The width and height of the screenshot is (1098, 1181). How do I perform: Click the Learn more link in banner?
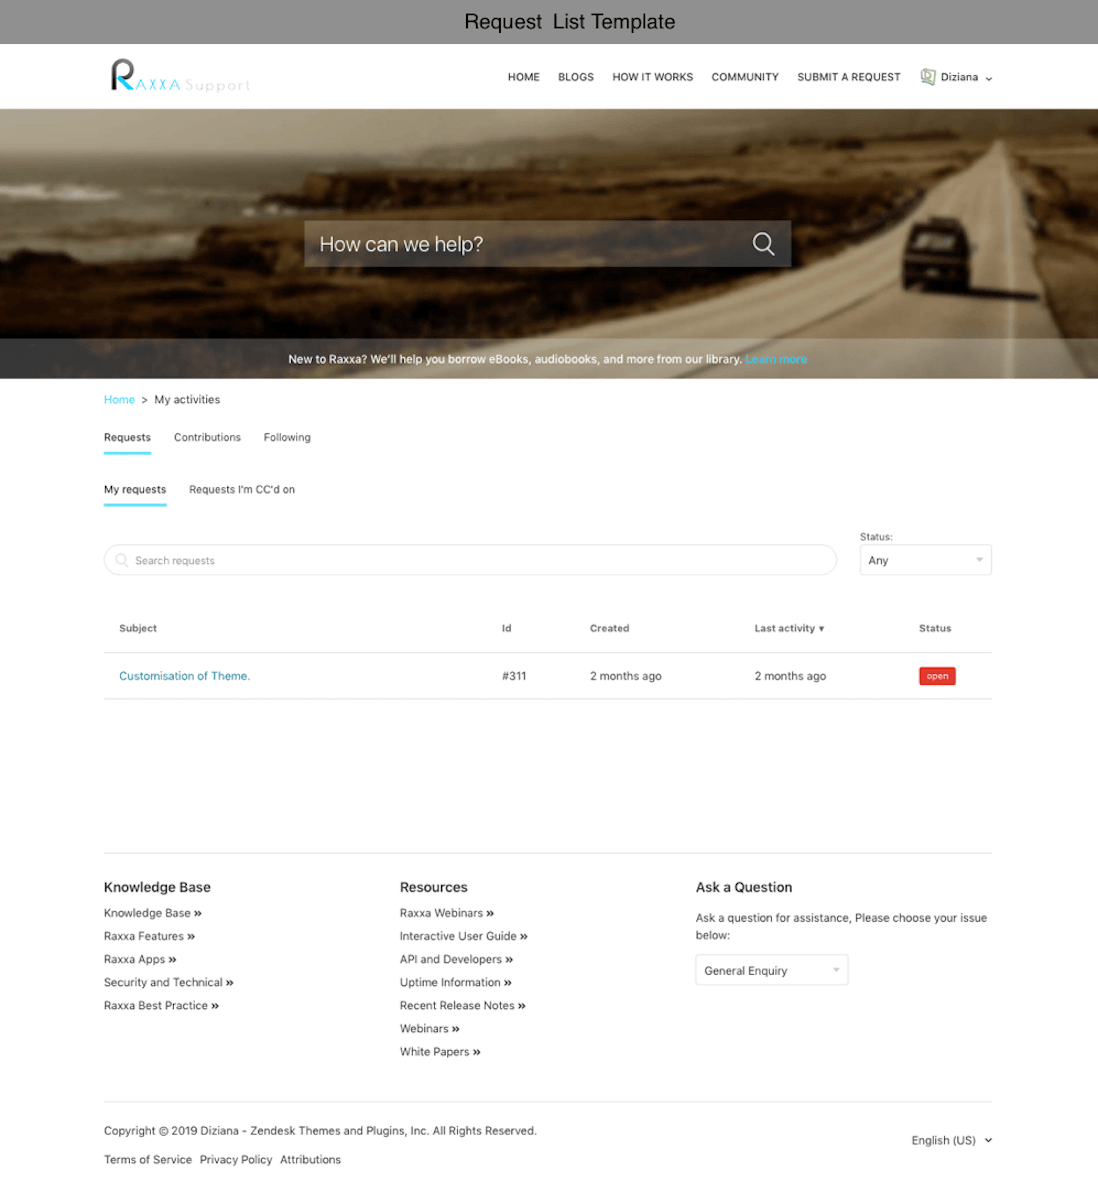coord(776,359)
